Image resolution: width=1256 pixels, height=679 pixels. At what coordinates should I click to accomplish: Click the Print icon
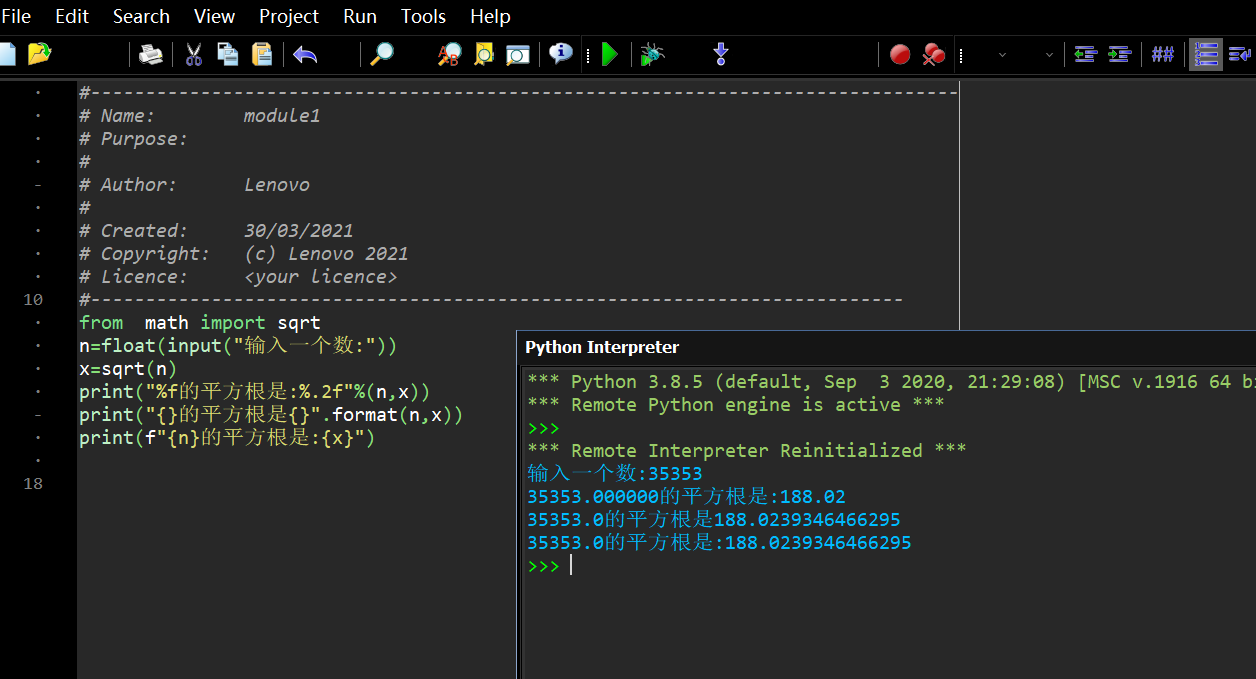tap(150, 54)
